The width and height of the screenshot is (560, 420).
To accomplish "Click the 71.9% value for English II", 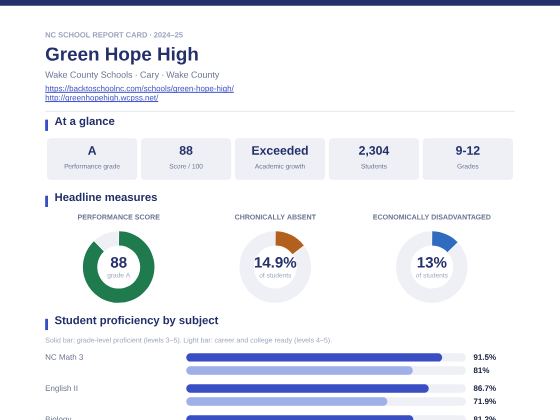I will pyautogui.click(x=485, y=401).
